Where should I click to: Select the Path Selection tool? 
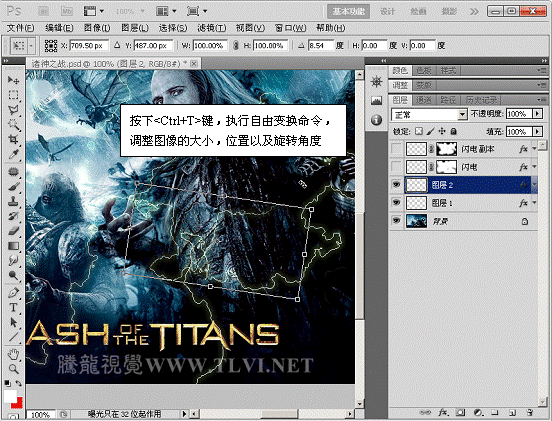13,322
